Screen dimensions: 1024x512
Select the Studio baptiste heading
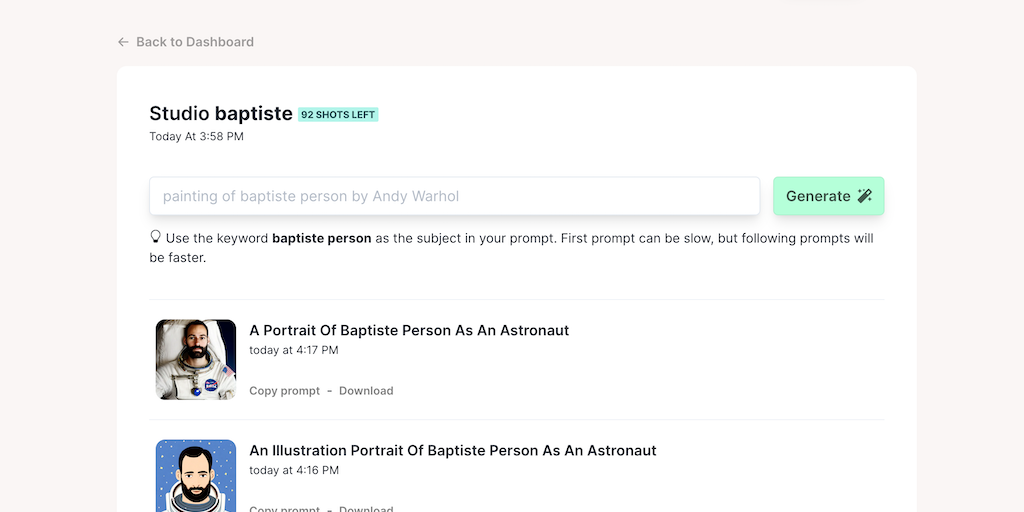click(220, 114)
